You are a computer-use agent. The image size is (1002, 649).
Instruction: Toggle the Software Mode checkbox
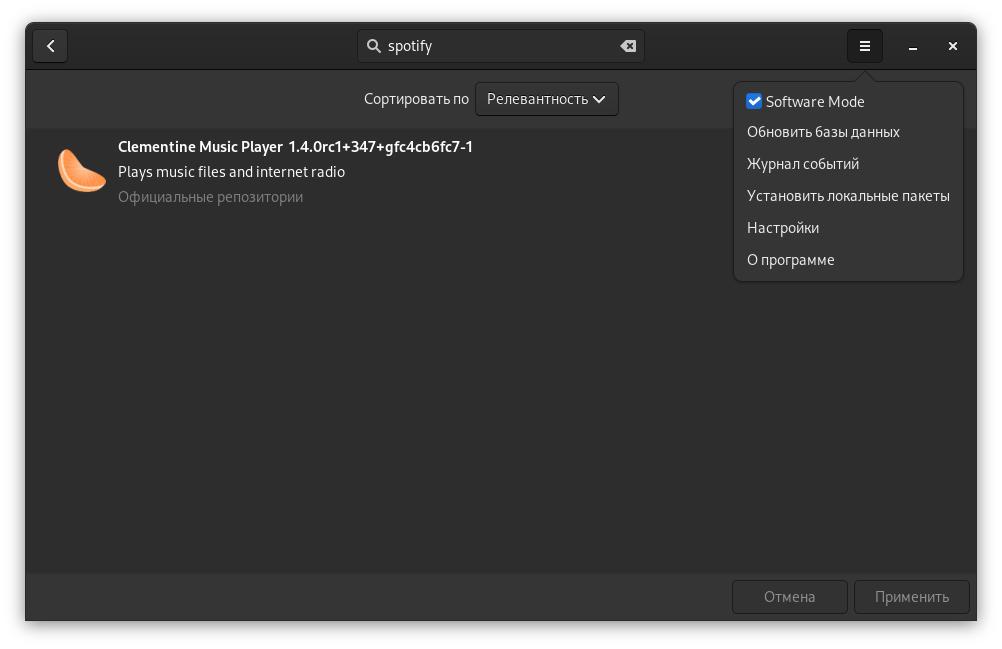point(754,101)
